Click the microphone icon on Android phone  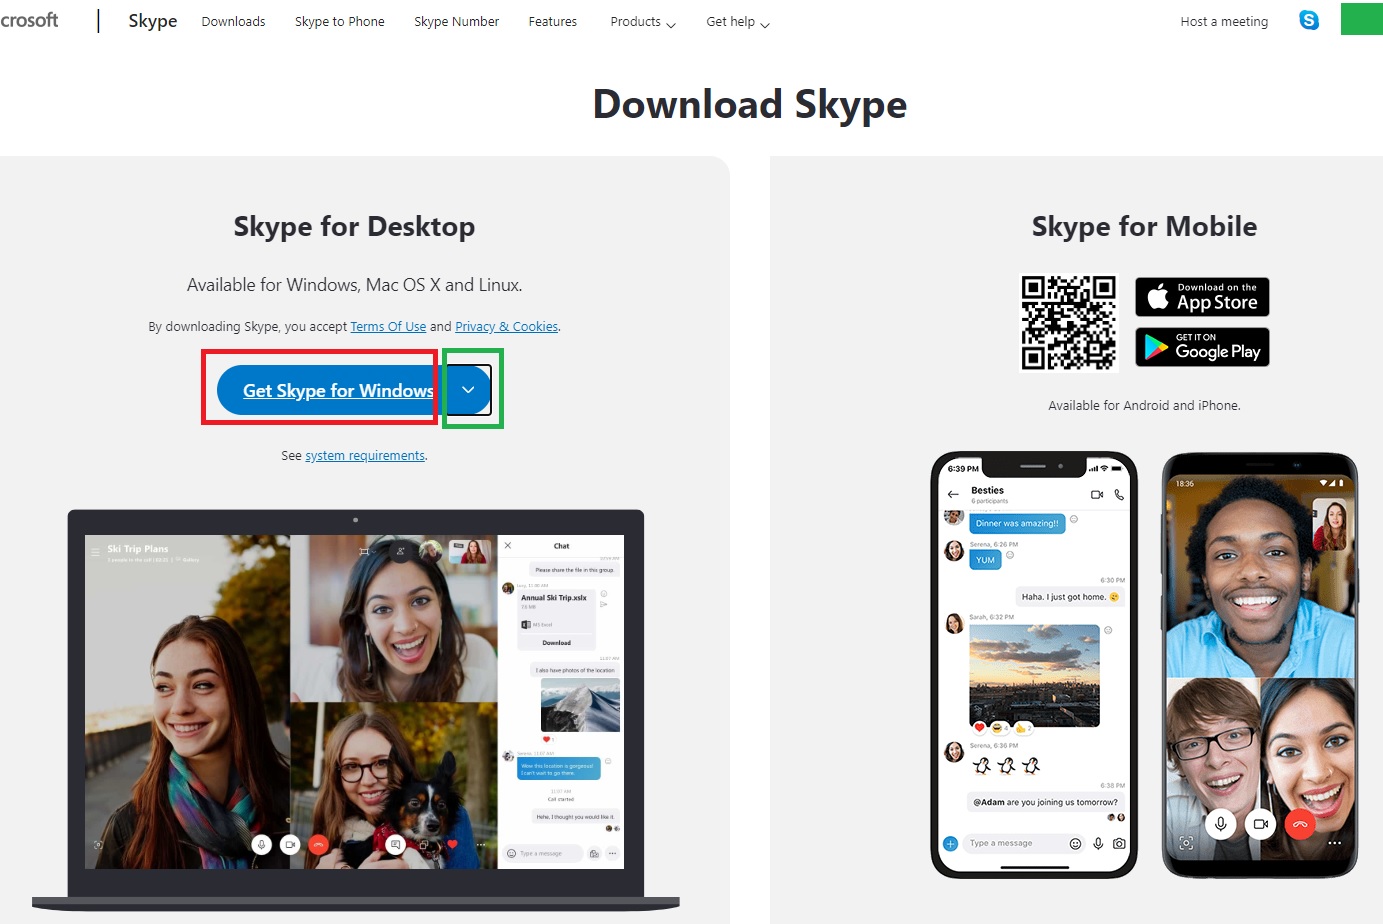tap(1220, 824)
